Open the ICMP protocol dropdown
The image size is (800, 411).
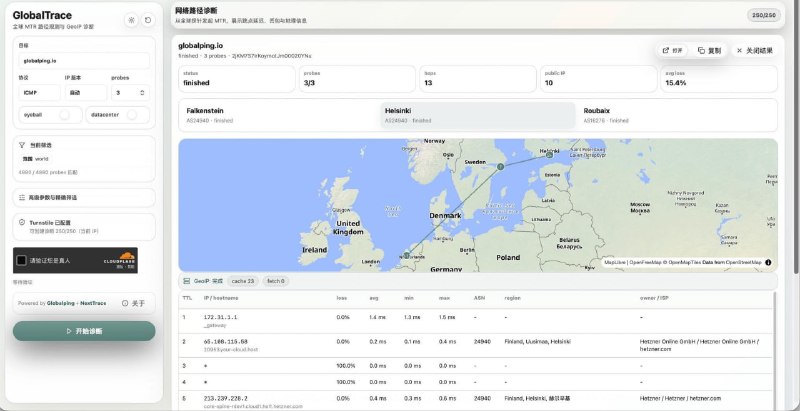pos(40,93)
